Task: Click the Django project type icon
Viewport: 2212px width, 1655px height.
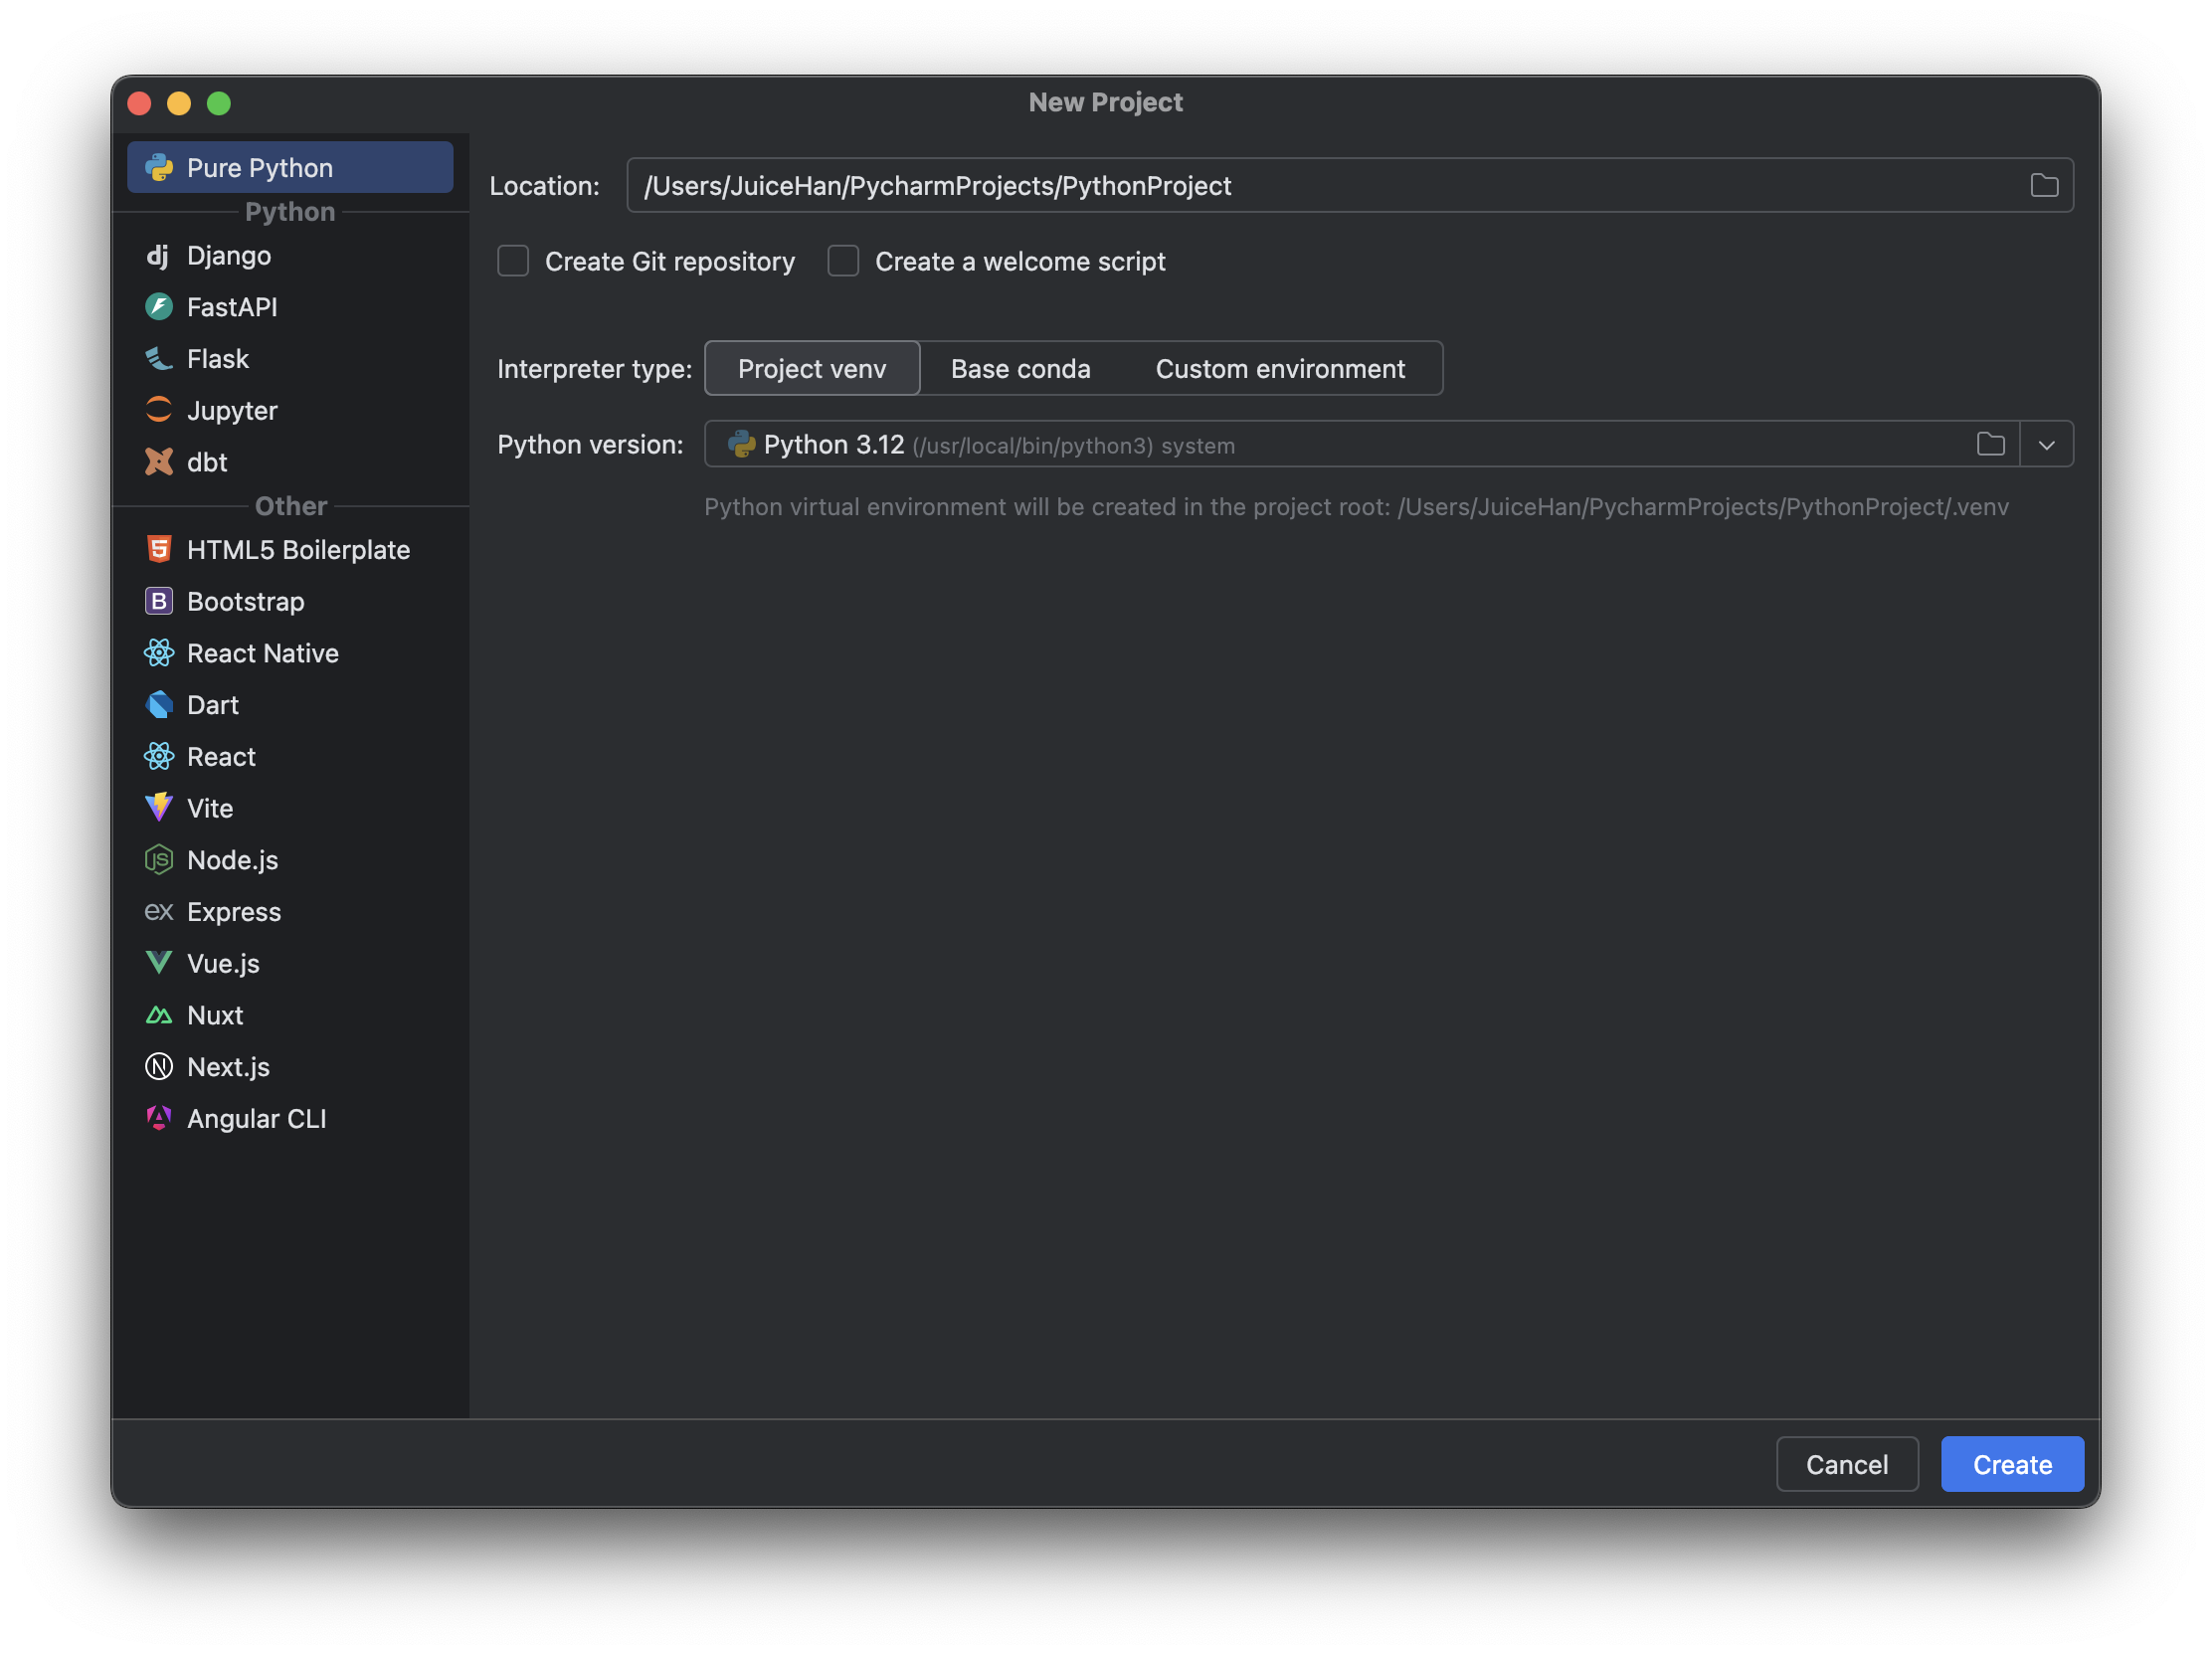Action: 158,256
